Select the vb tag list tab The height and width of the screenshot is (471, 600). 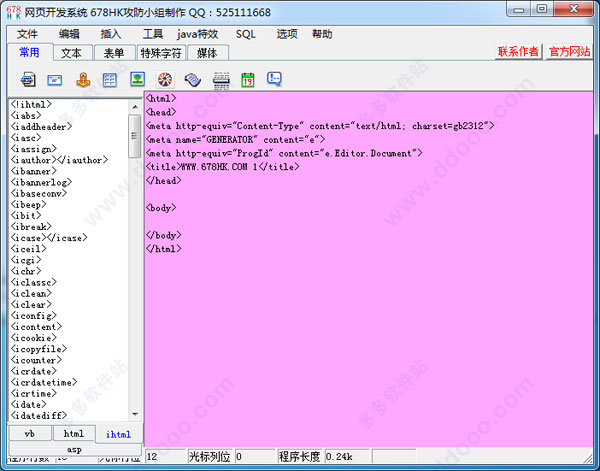pos(30,434)
